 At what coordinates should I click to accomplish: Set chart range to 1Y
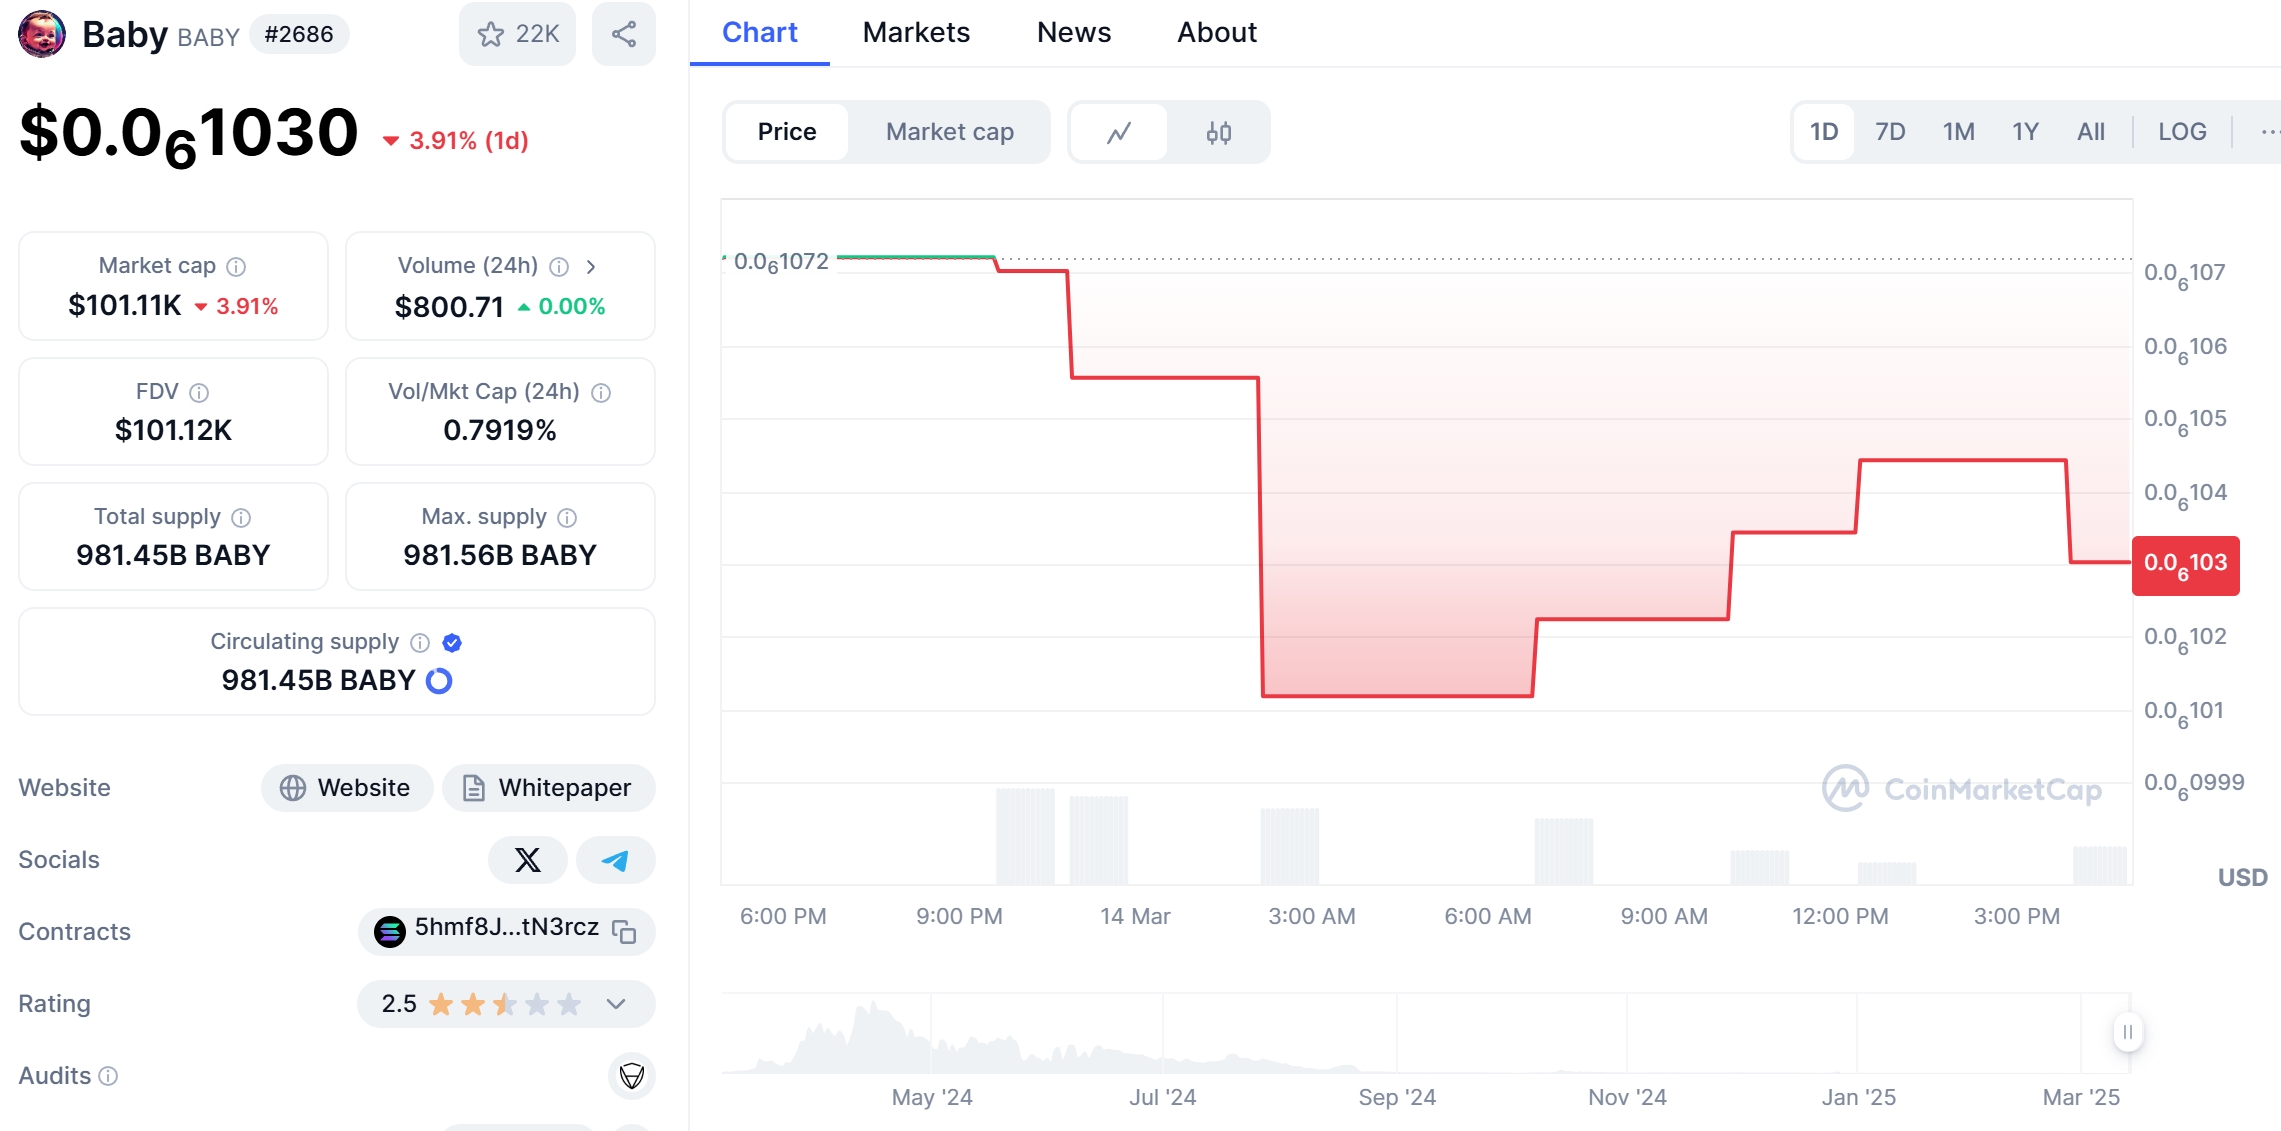coord(2026,132)
